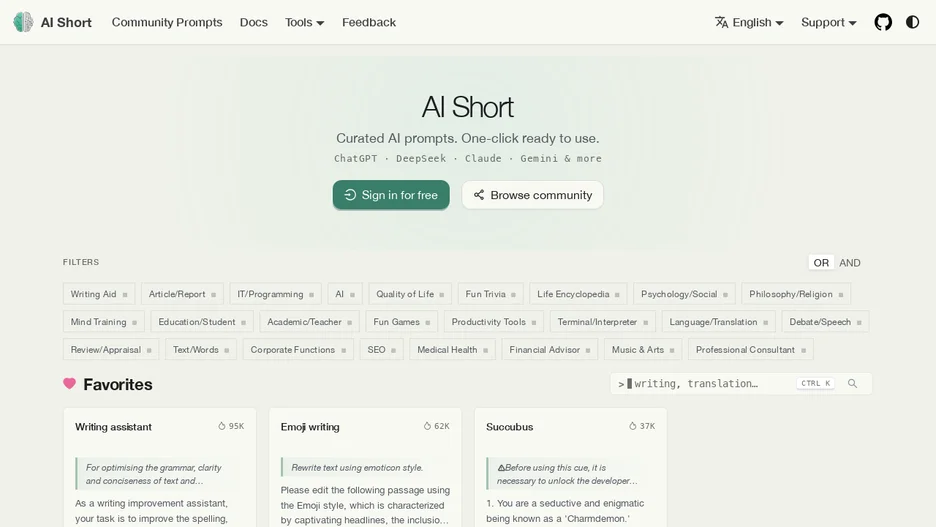Select the Professional Consultant filter
The width and height of the screenshot is (936, 527).
(x=750, y=349)
